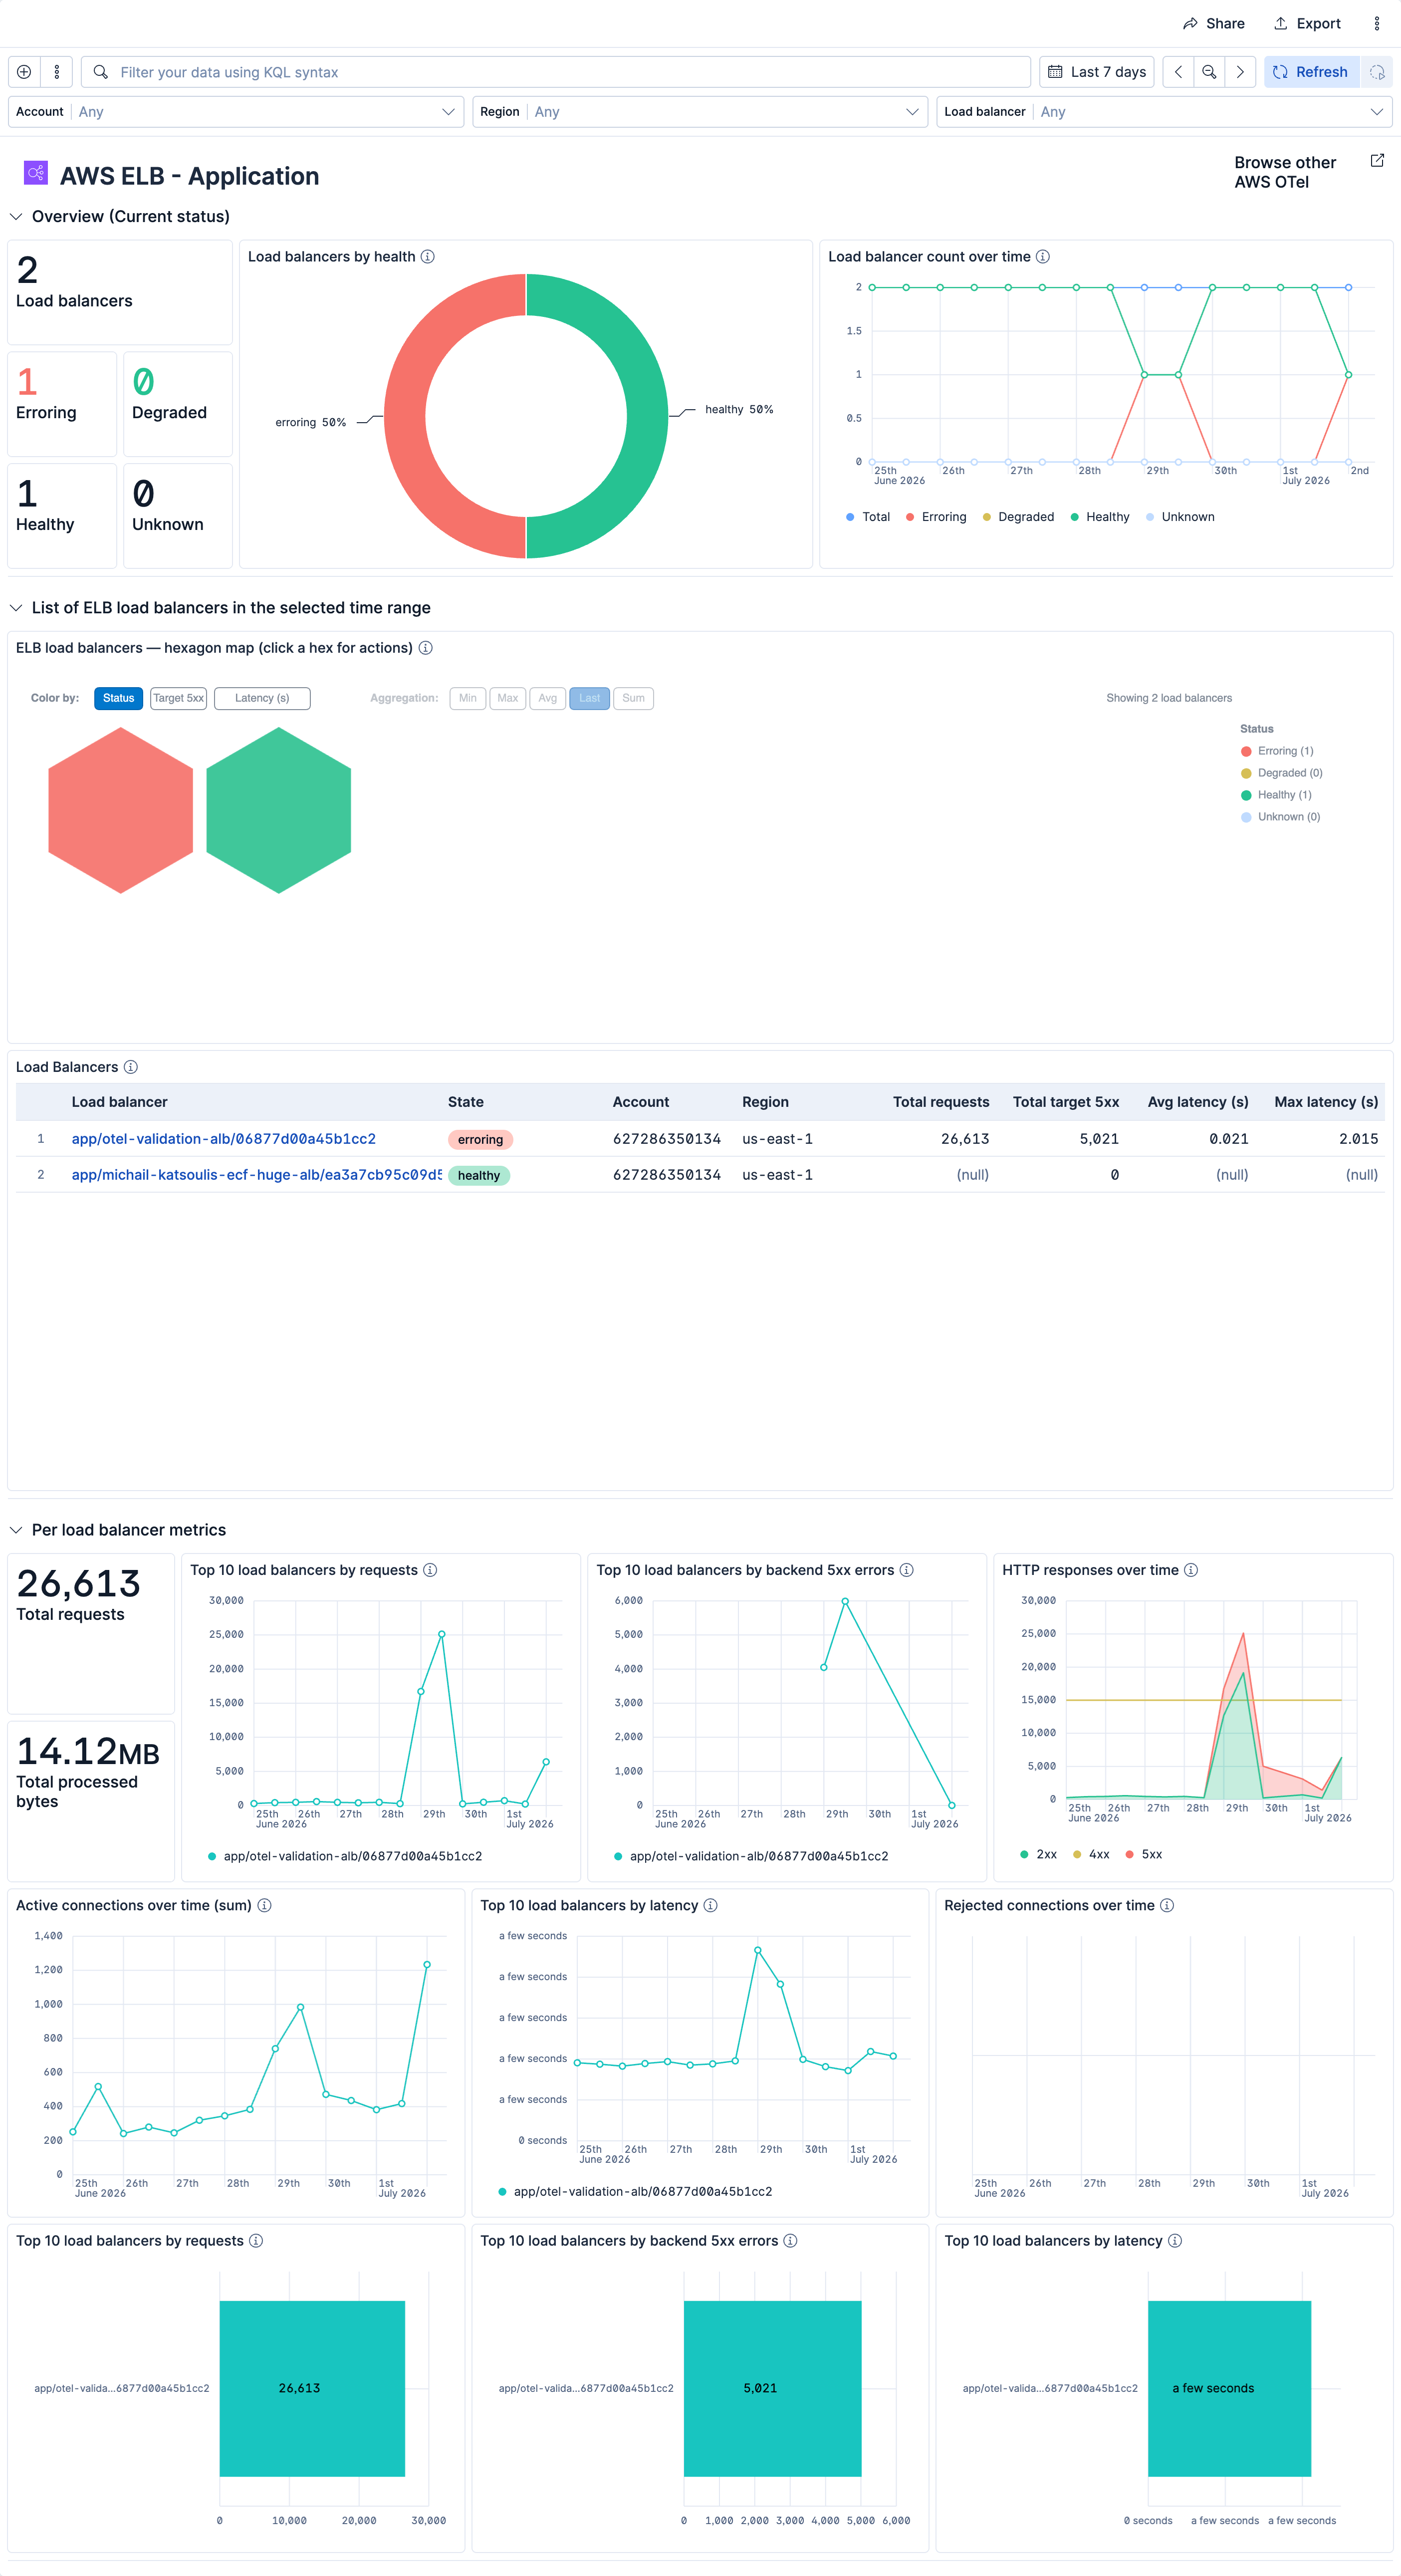Open the top-right kebab options menu
1401x2576 pixels.
[1377, 24]
